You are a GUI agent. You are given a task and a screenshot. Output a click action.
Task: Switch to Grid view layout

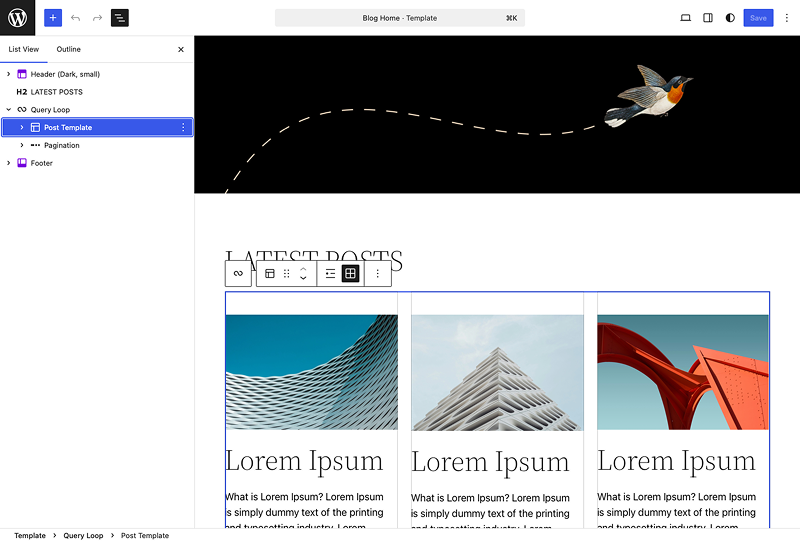(351, 274)
